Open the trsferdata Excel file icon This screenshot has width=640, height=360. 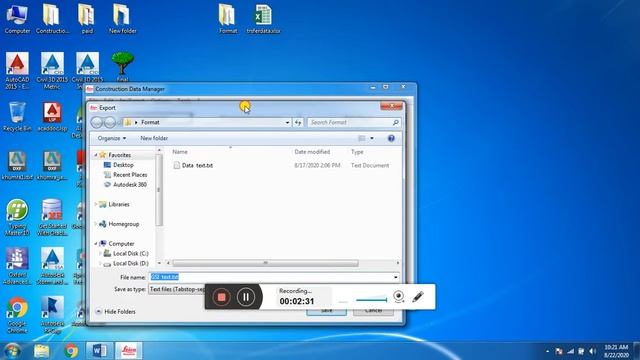point(263,19)
